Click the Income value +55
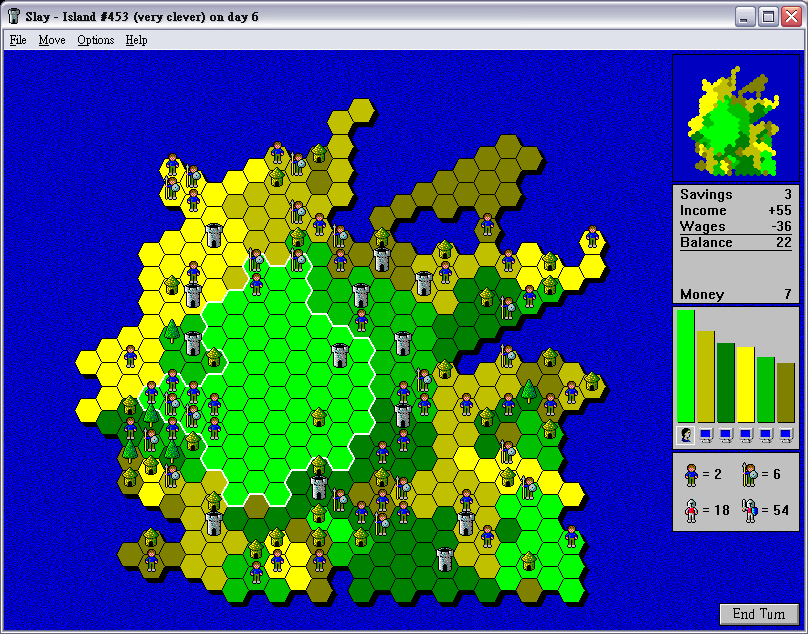This screenshot has height=634, width=808. click(780, 210)
